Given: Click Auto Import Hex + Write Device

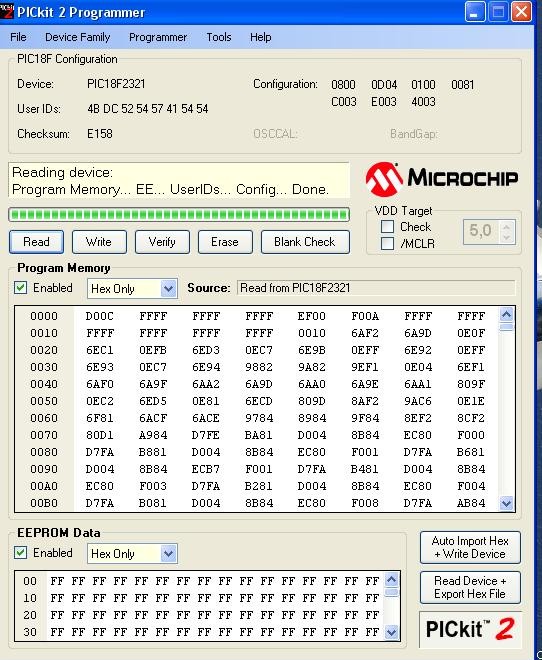Looking at the screenshot, I should 470,547.
